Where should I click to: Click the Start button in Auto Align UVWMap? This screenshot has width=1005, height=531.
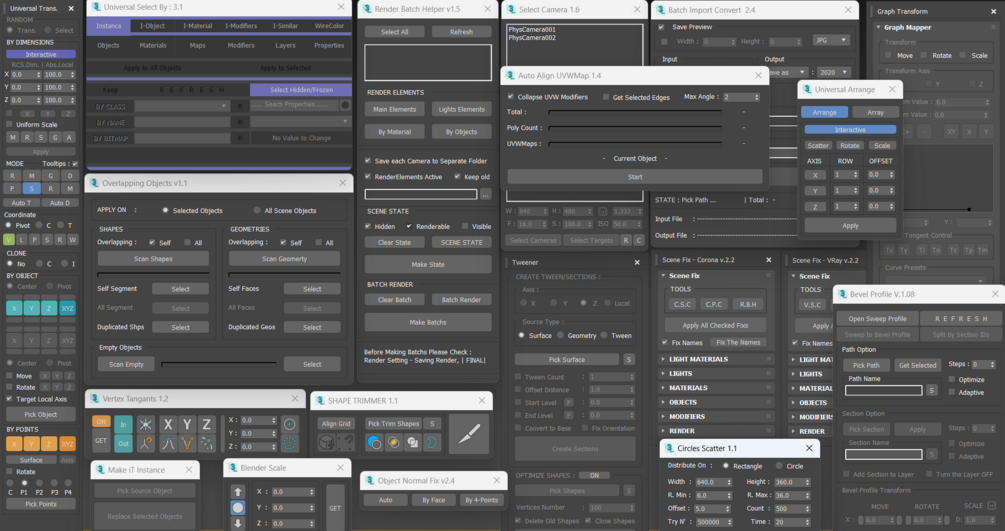635,176
